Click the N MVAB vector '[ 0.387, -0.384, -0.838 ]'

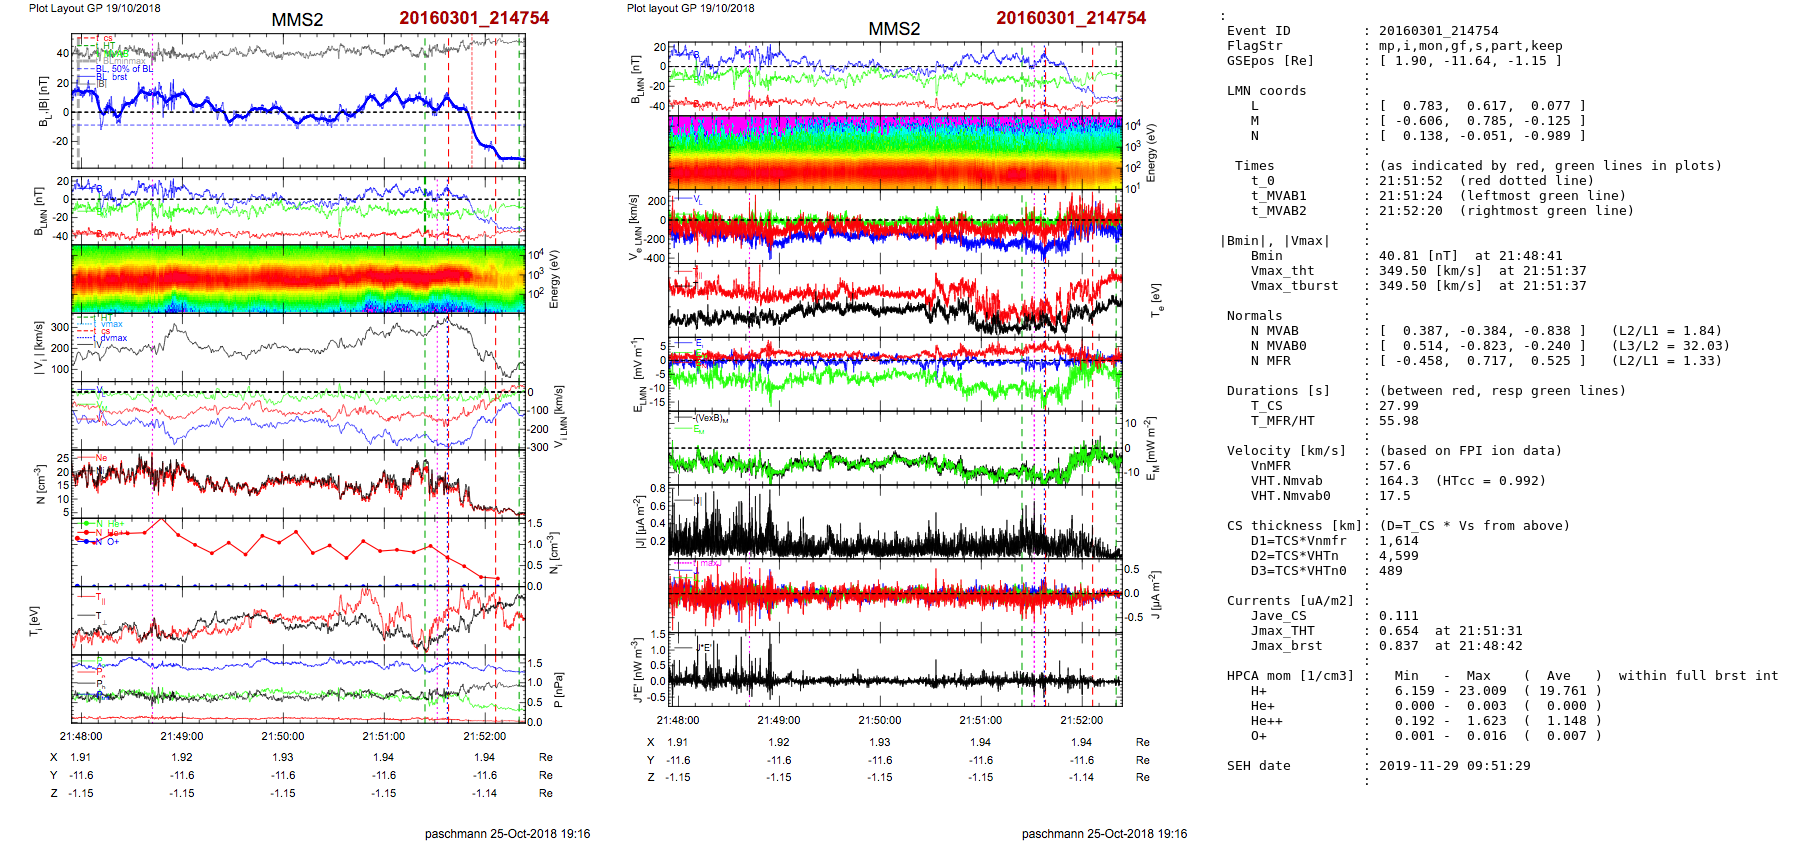(1482, 331)
